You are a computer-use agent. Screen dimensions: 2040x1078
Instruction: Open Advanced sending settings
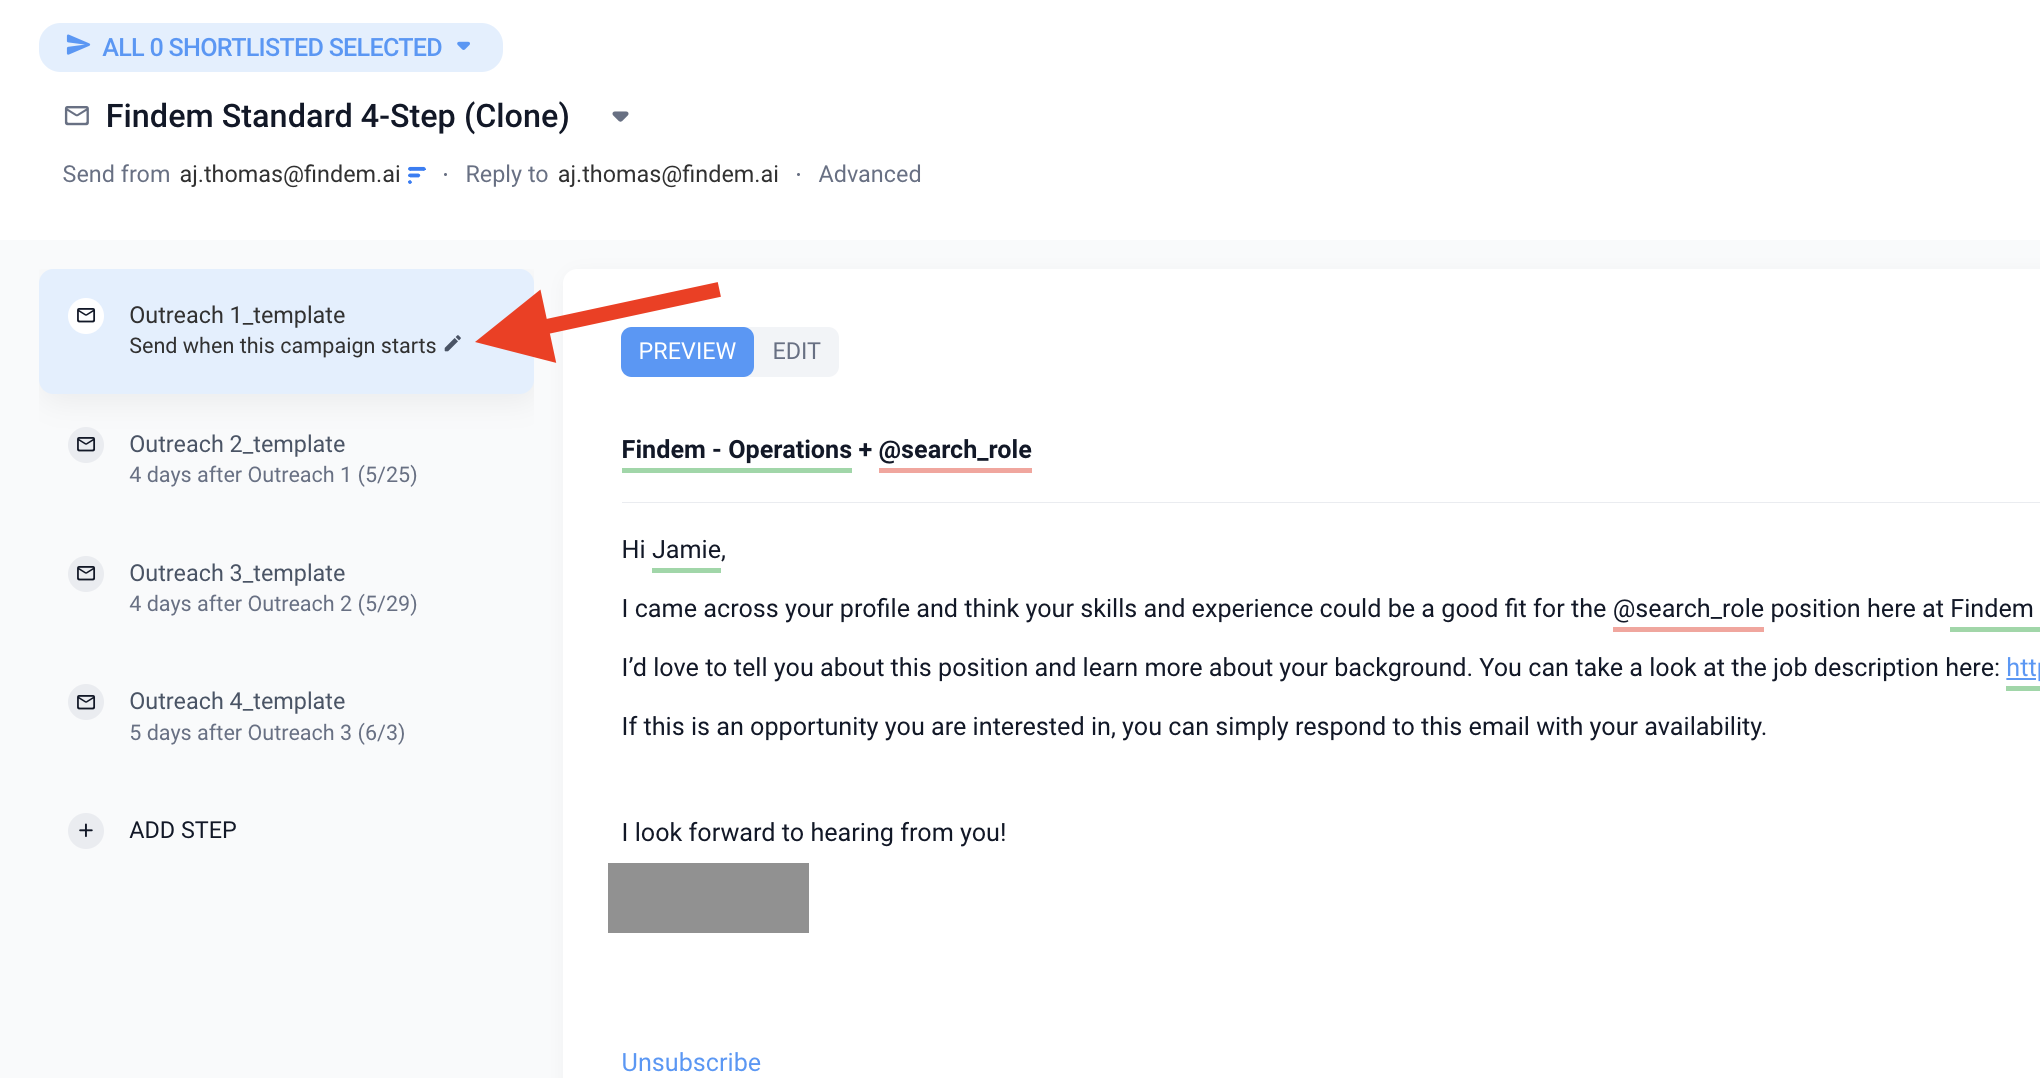point(869,174)
